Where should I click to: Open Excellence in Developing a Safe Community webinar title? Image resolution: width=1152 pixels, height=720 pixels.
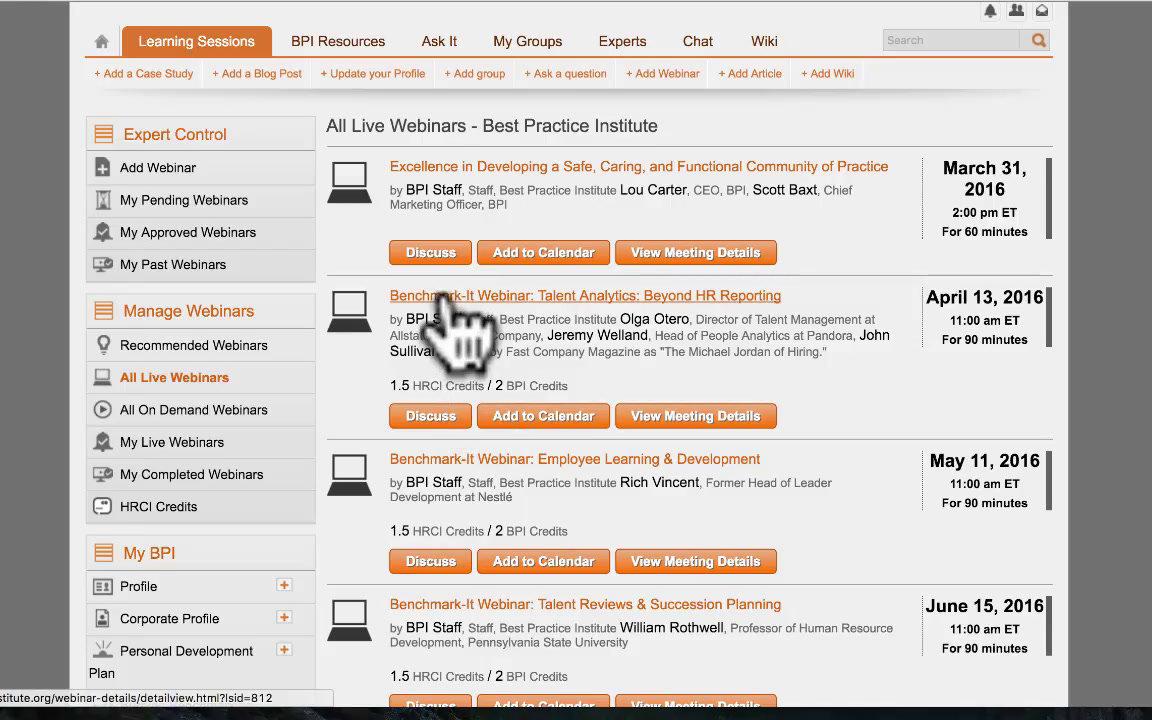tap(639, 166)
